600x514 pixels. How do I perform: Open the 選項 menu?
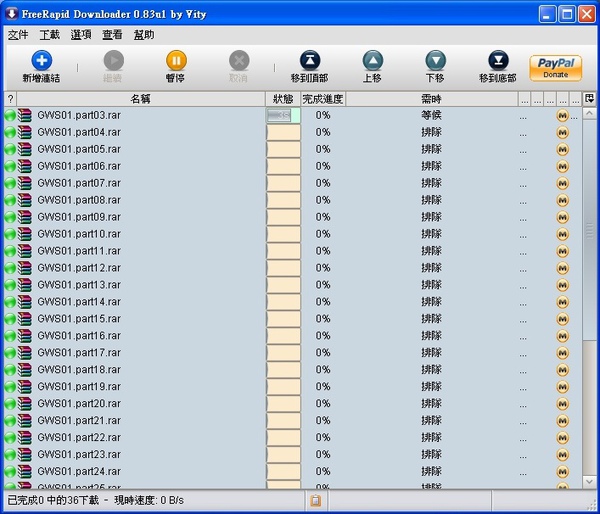[81, 35]
